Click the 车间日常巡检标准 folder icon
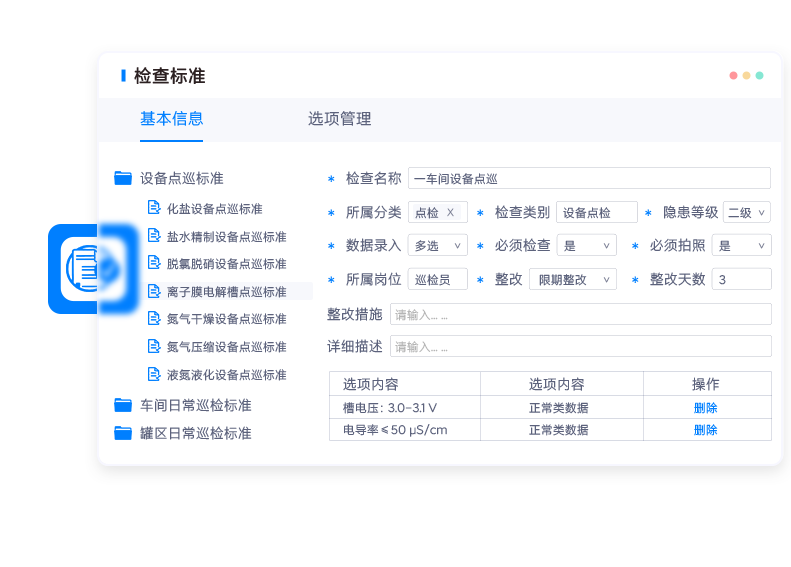The height and width of the screenshot is (567, 791). click(x=123, y=405)
